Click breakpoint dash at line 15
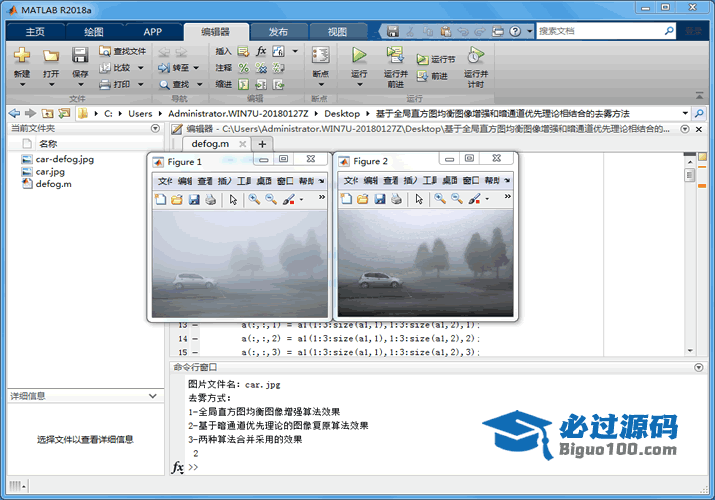The height and width of the screenshot is (500, 715). click(x=195, y=352)
